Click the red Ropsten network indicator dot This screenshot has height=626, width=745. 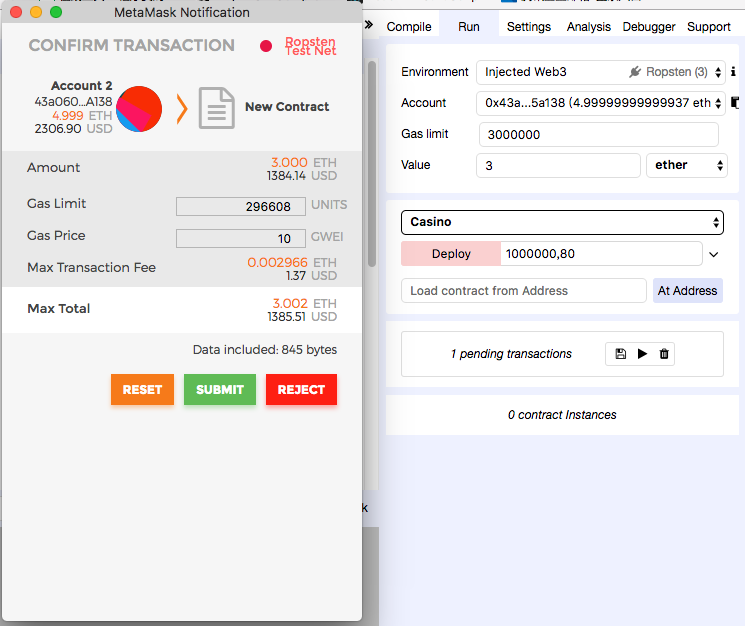(266, 46)
